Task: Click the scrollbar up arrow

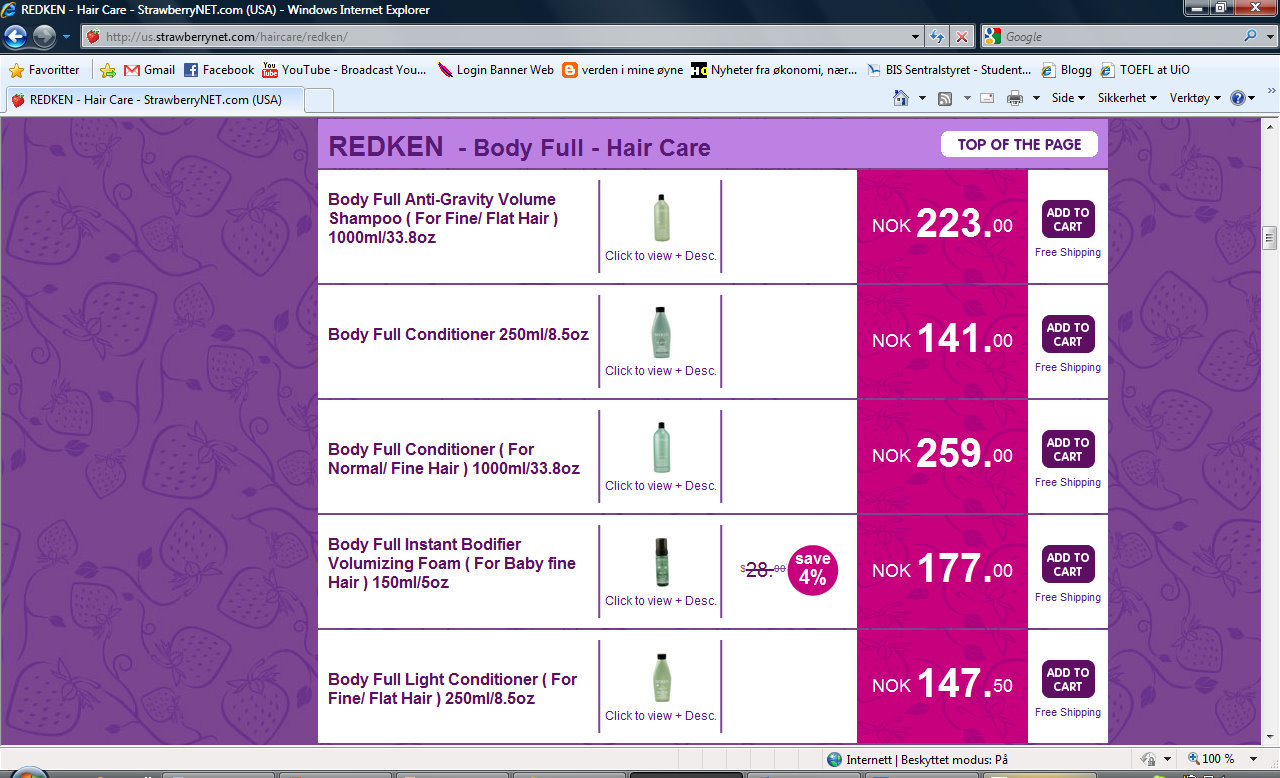Action: click(x=1270, y=126)
